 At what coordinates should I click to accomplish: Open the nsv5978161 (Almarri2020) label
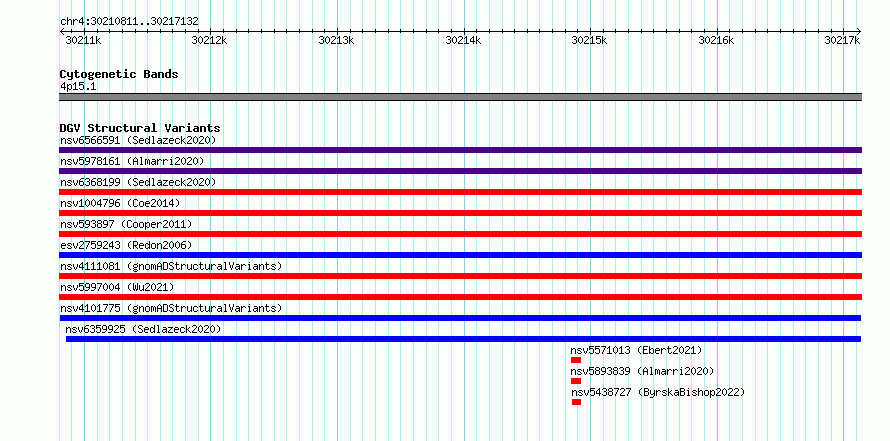point(132,161)
